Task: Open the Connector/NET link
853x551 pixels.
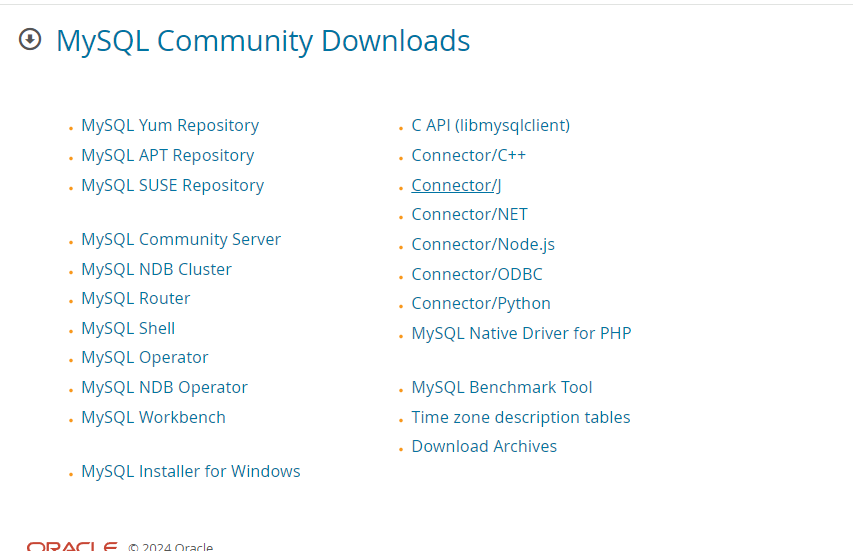Action: (469, 214)
